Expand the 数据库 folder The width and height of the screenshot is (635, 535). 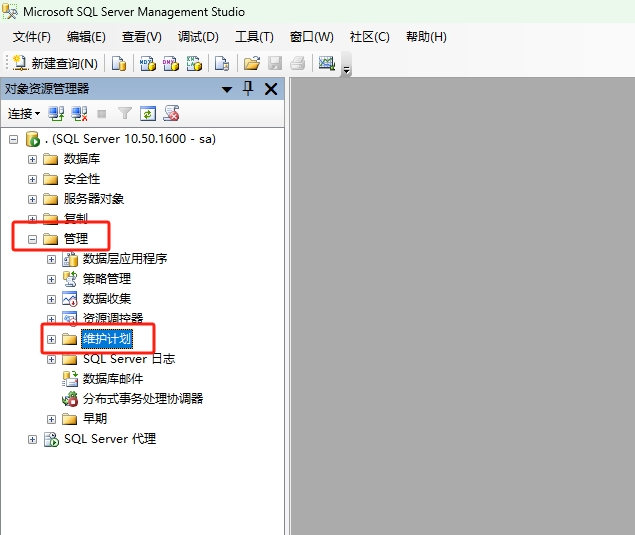(x=32, y=160)
